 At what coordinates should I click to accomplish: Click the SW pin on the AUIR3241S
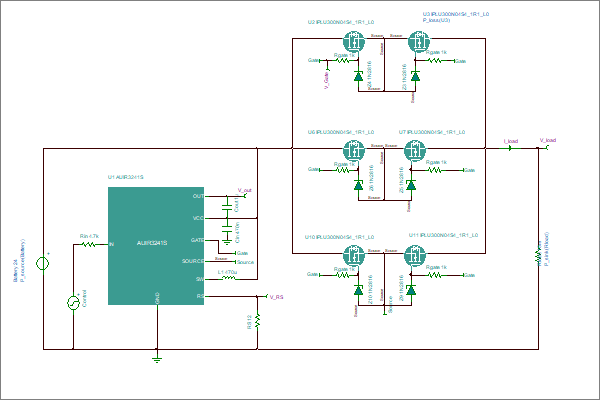200,279
